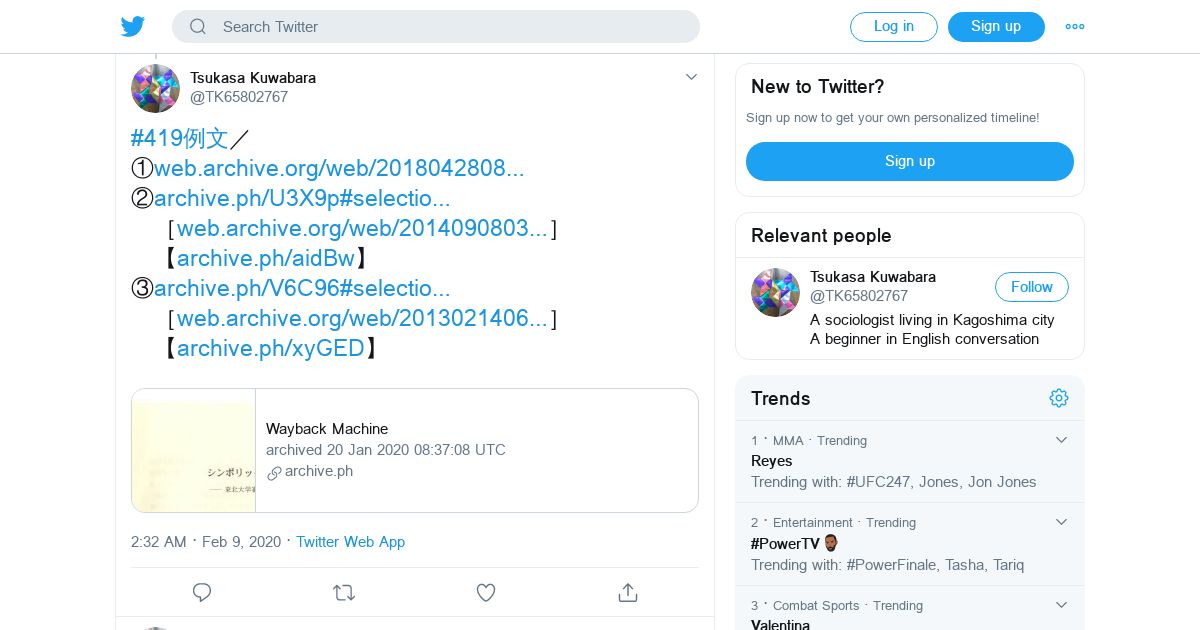This screenshot has height=630, width=1200.
Task: Open the share tweet icon
Action: coord(628,593)
